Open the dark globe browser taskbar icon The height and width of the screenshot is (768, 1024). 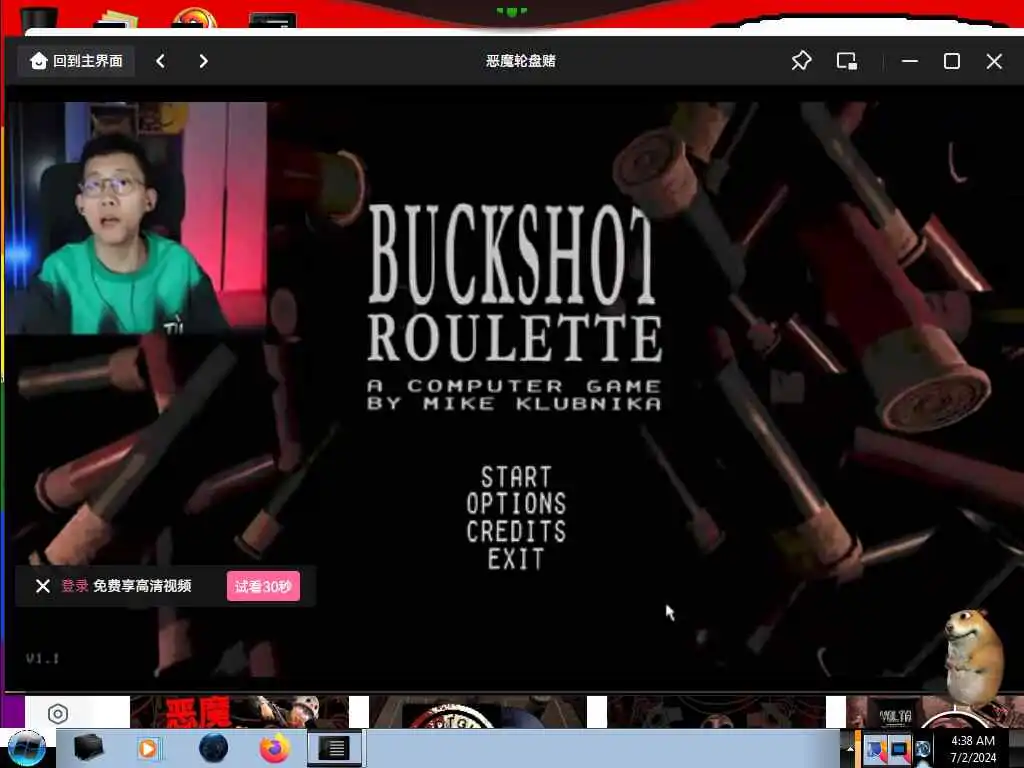(213, 748)
